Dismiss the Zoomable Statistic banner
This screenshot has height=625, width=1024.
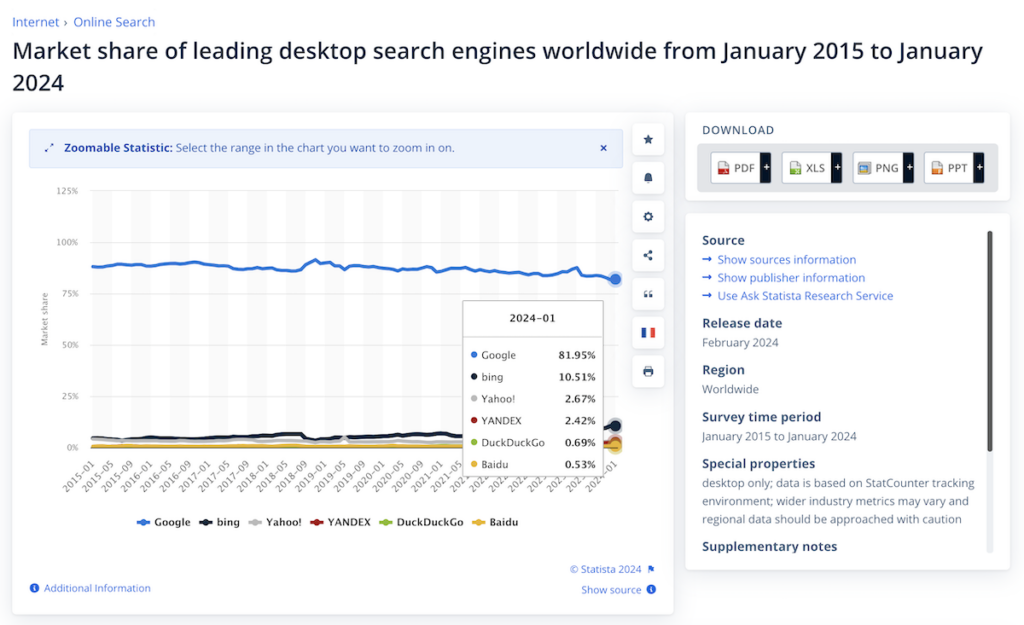[603, 148]
